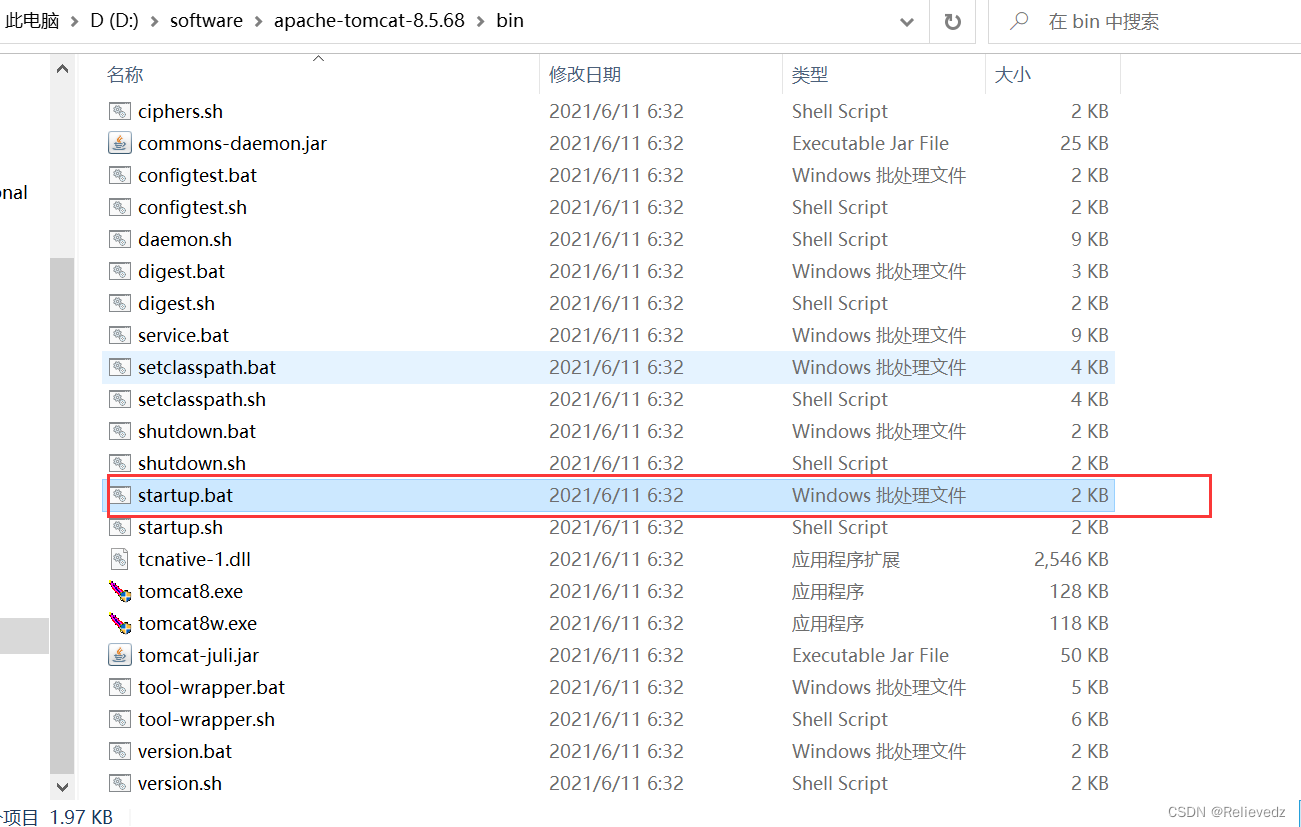Image resolution: width=1301 pixels, height=827 pixels.
Task: Click the shutdown.bat file icon
Action: [120, 432]
